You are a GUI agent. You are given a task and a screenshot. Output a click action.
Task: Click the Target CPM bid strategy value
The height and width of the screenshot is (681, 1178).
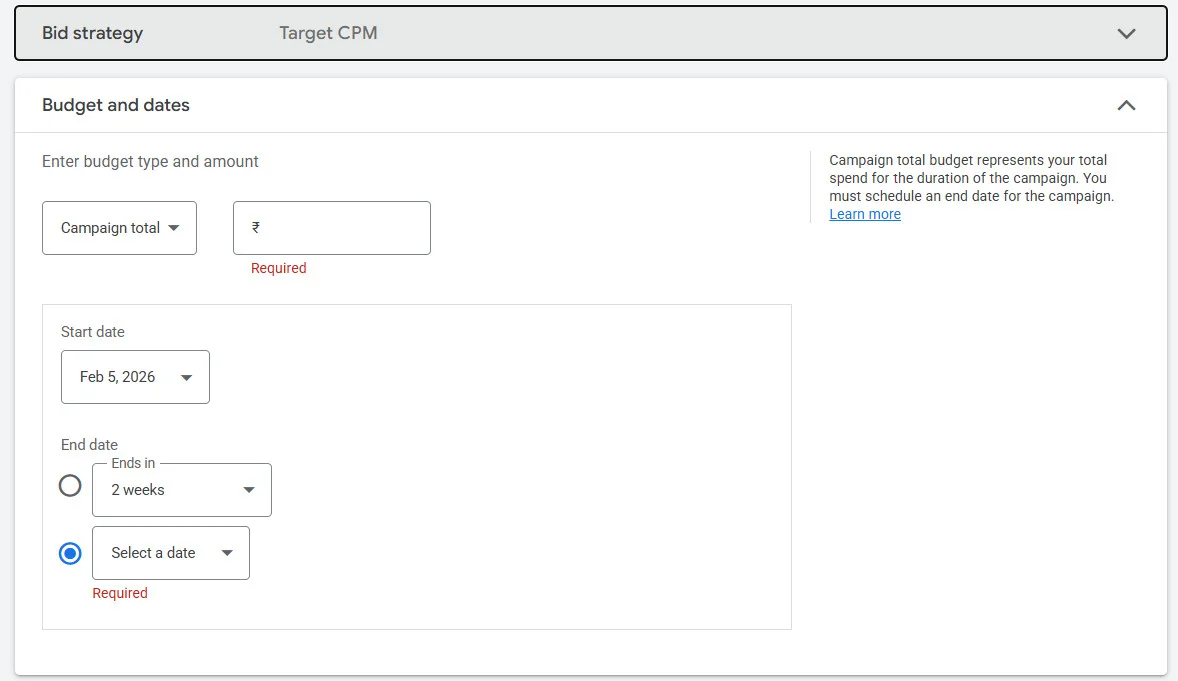(328, 33)
